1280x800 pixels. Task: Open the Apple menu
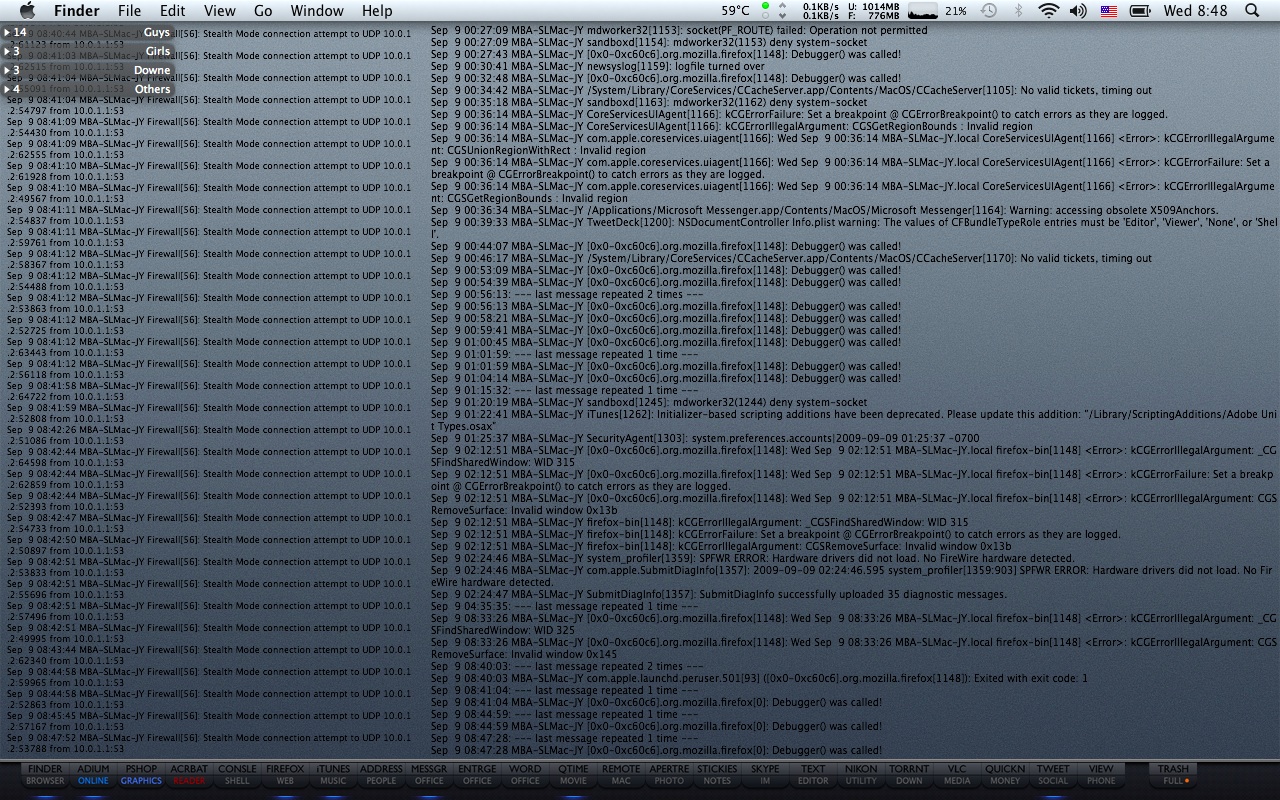point(27,11)
